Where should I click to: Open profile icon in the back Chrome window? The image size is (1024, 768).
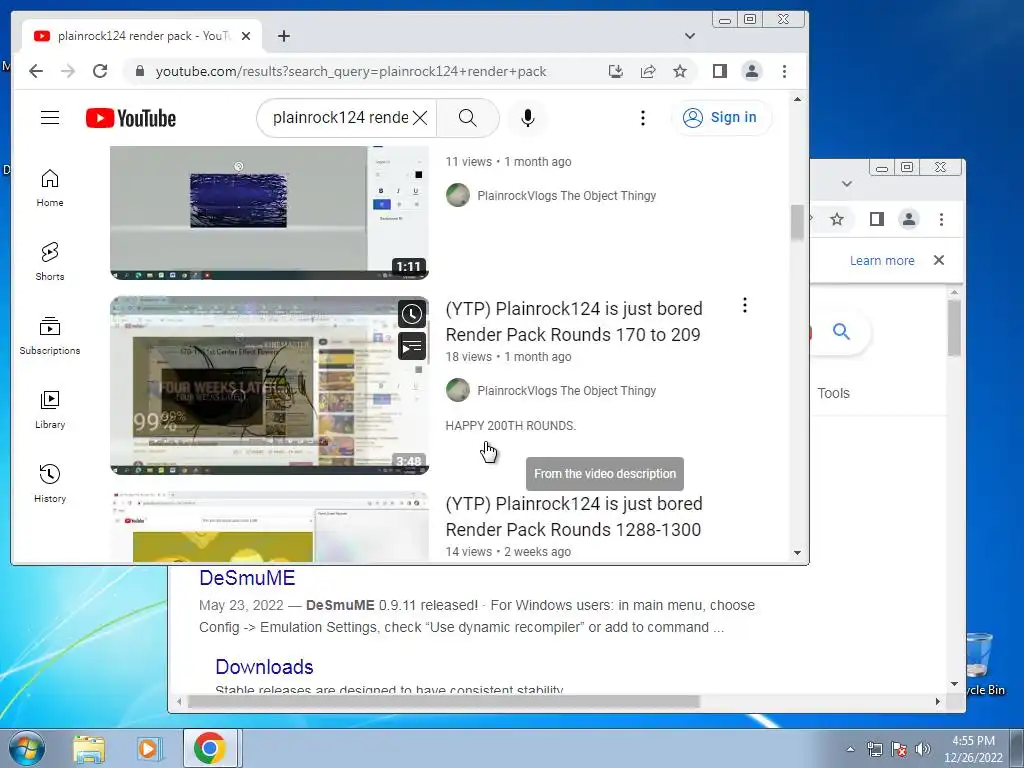coord(908,219)
